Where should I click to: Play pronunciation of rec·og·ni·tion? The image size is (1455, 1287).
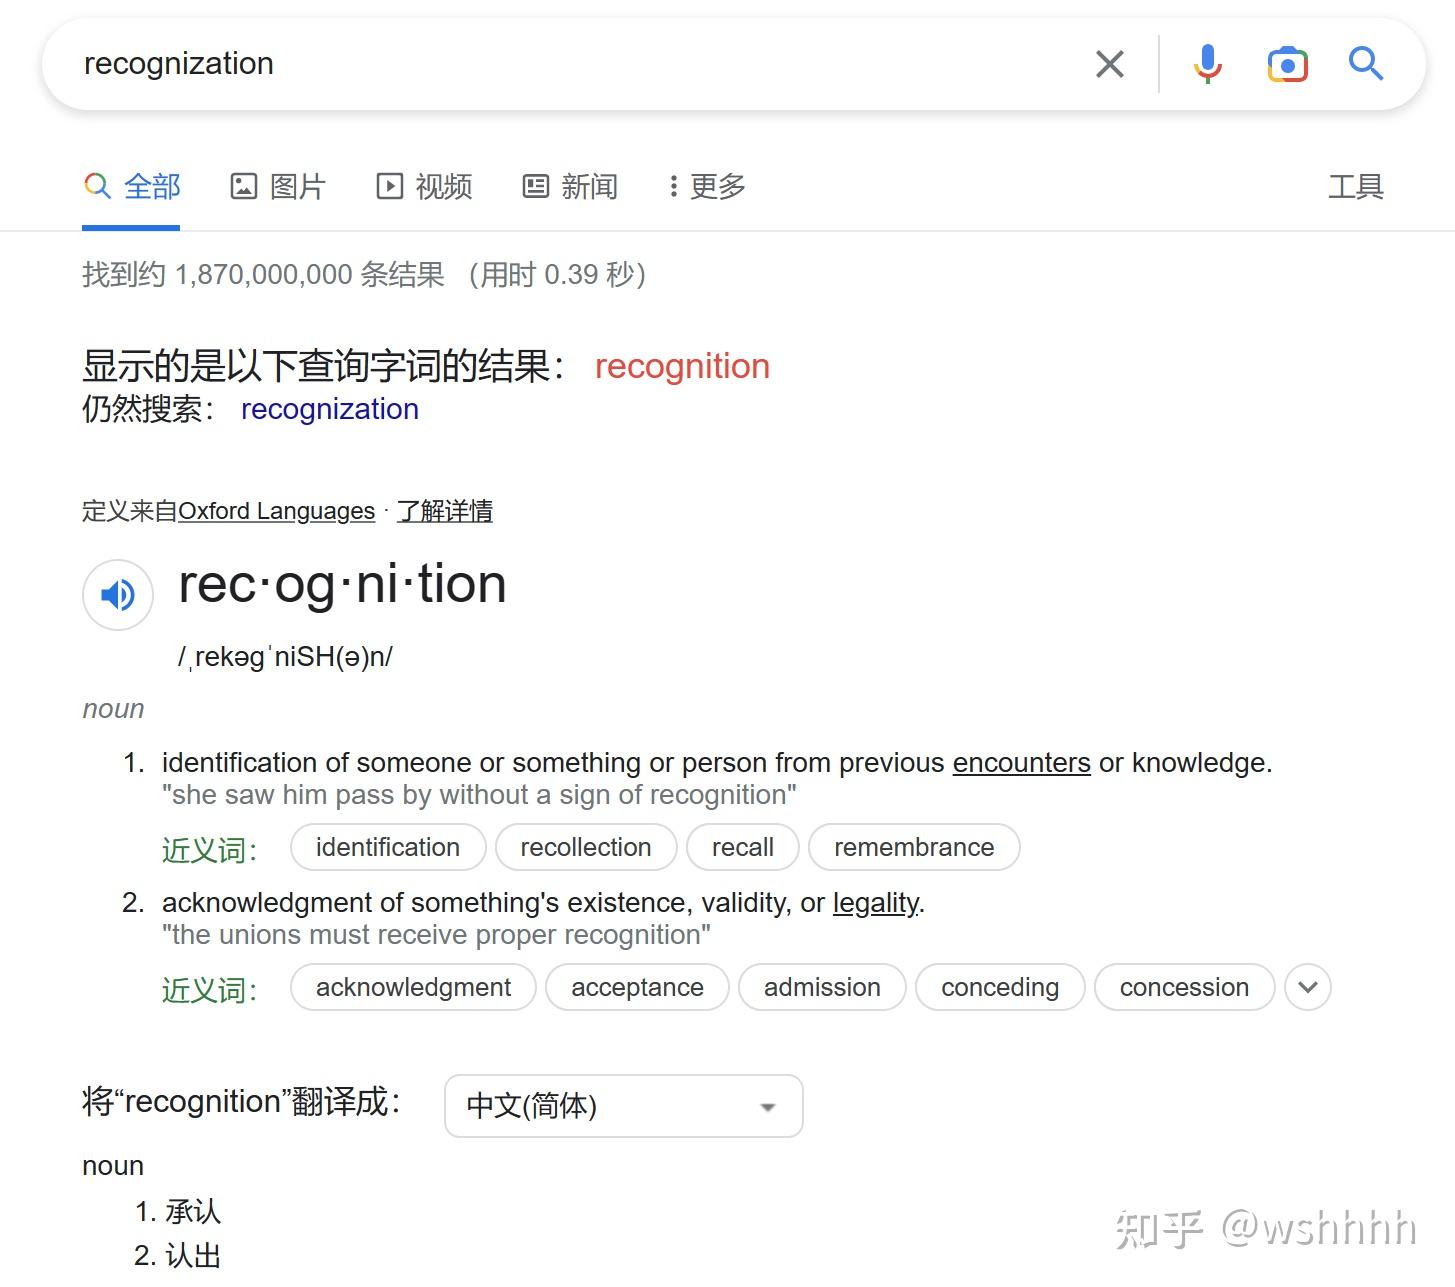(x=117, y=594)
